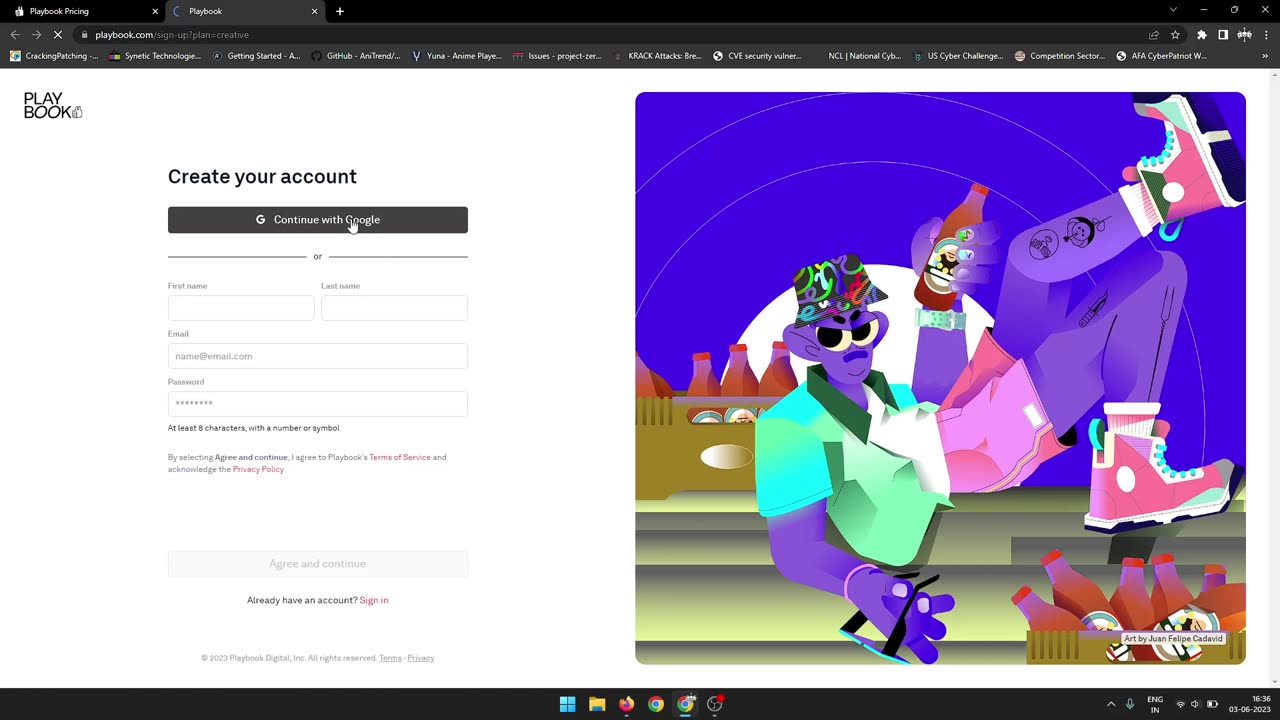Launch Firefox from the taskbar

pos(626,704)
